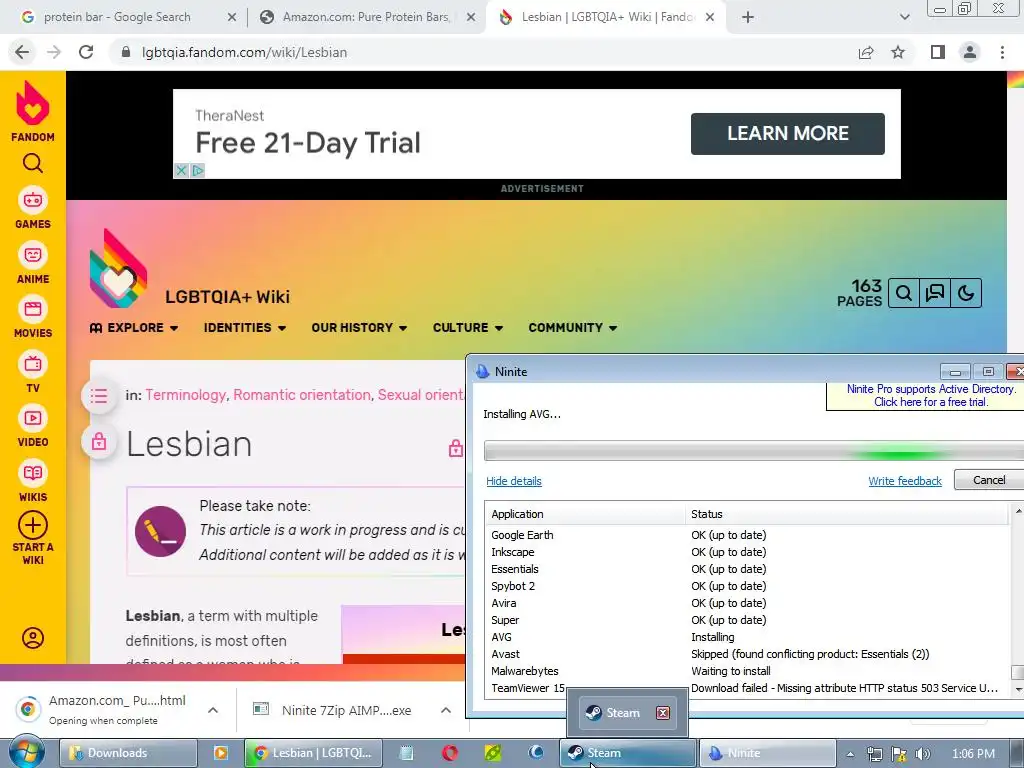Show hidden system tray icons
The image size is (1024, 768).
850,754
